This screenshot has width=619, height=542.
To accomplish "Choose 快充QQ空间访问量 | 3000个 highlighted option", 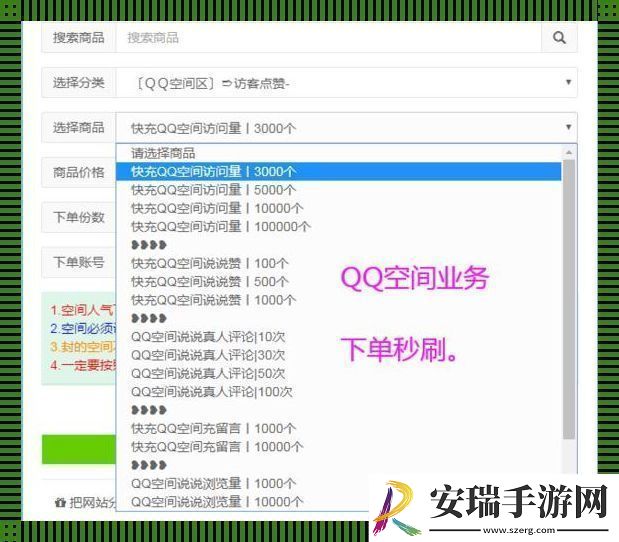I will (x=338, y=172).
